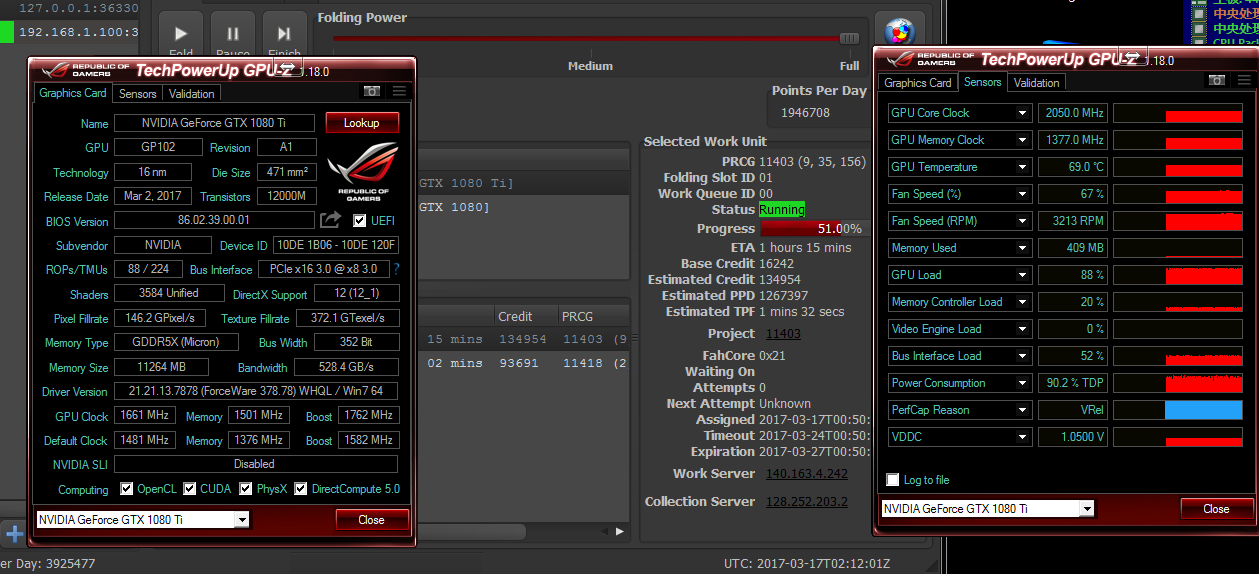Switch to Graphics Card tab in right GPU-Z window
This screenshot has height=574, width=1259.
pyautogui.click(x=918, y=83)
